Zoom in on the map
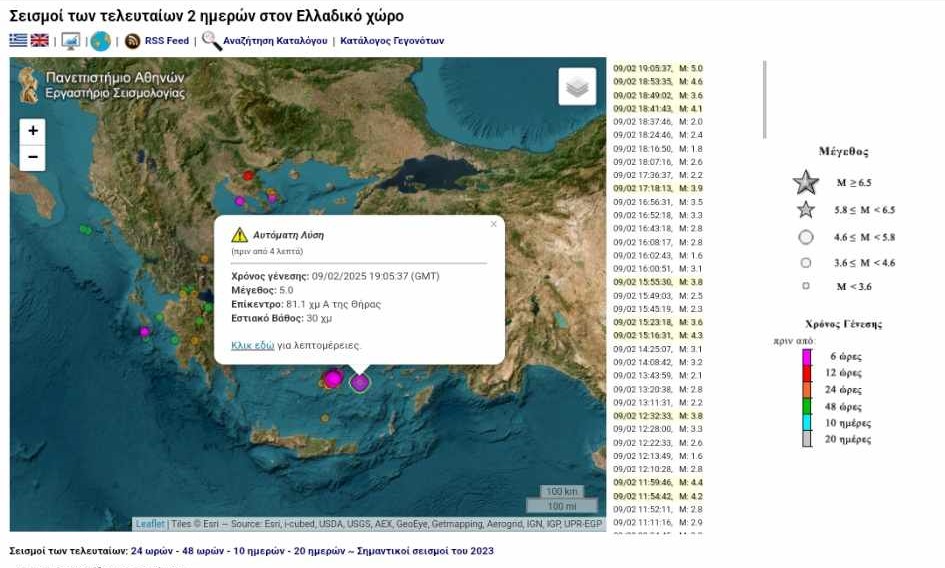The height and width of the screenshot is (568, 945). coord(33,131)
